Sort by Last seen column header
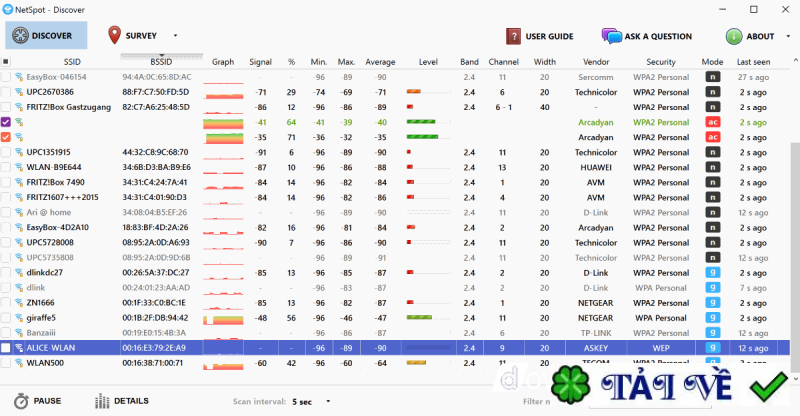 point(753,62)
